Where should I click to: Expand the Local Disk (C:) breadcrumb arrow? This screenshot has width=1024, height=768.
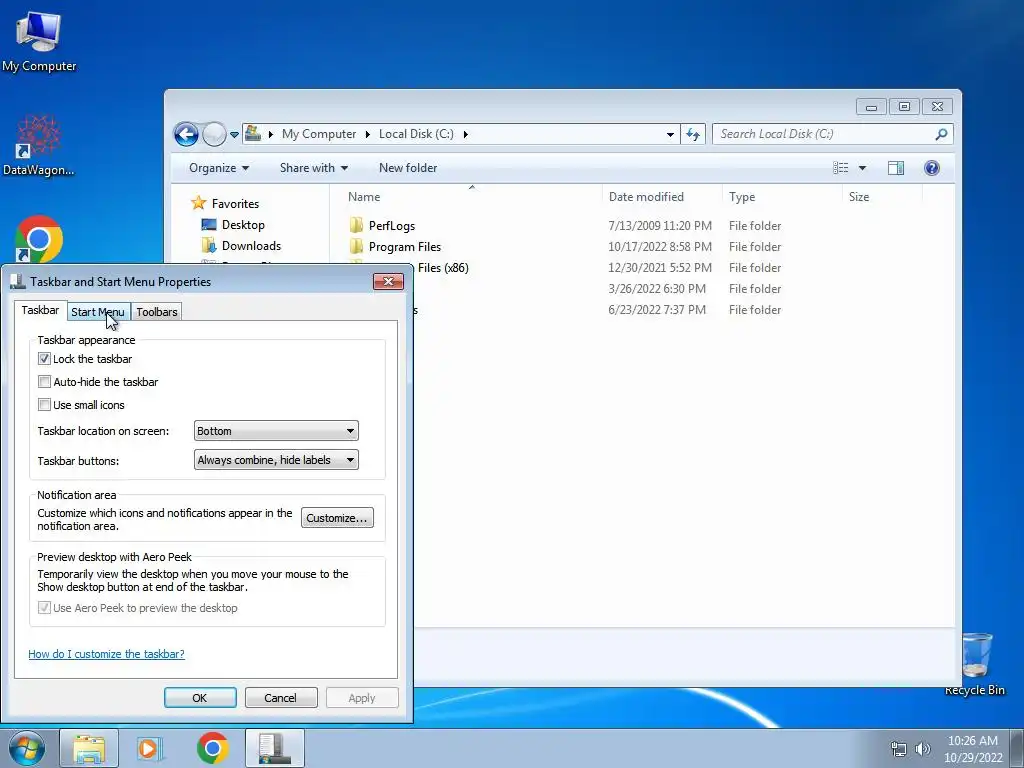[465, 134]
